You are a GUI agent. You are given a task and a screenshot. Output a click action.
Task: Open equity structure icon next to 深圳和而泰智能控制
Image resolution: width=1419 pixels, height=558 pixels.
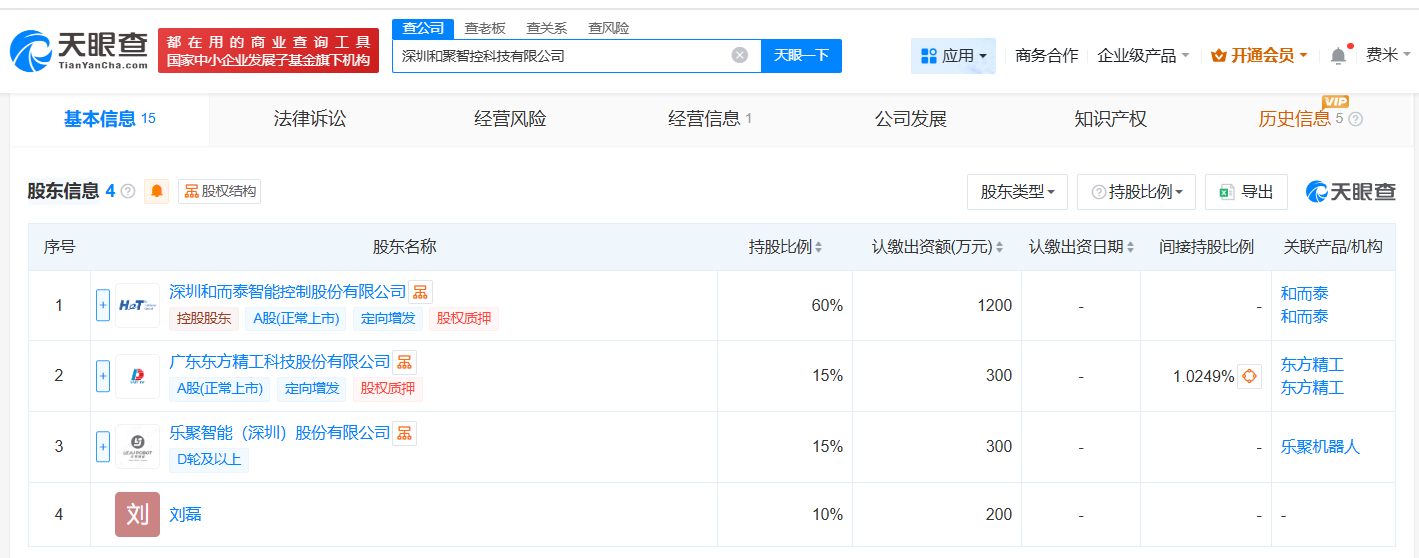pos(421,292)
